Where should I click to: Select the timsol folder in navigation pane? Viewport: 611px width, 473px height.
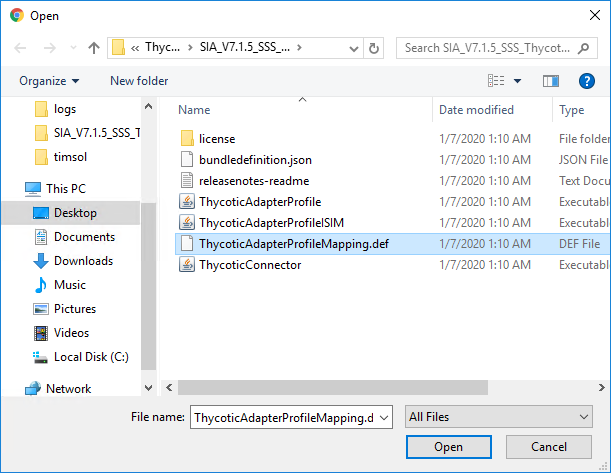60,157
